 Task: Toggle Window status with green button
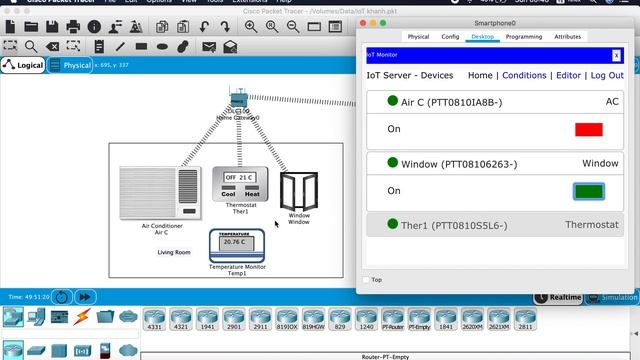click(x=589, y=191)
